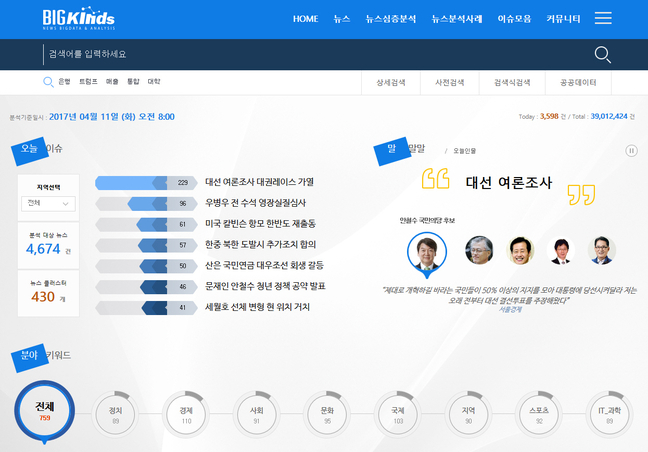The image size is (648, 452).
Task: Click the 사전검색 tab
Action: click(x=450, y=83)
